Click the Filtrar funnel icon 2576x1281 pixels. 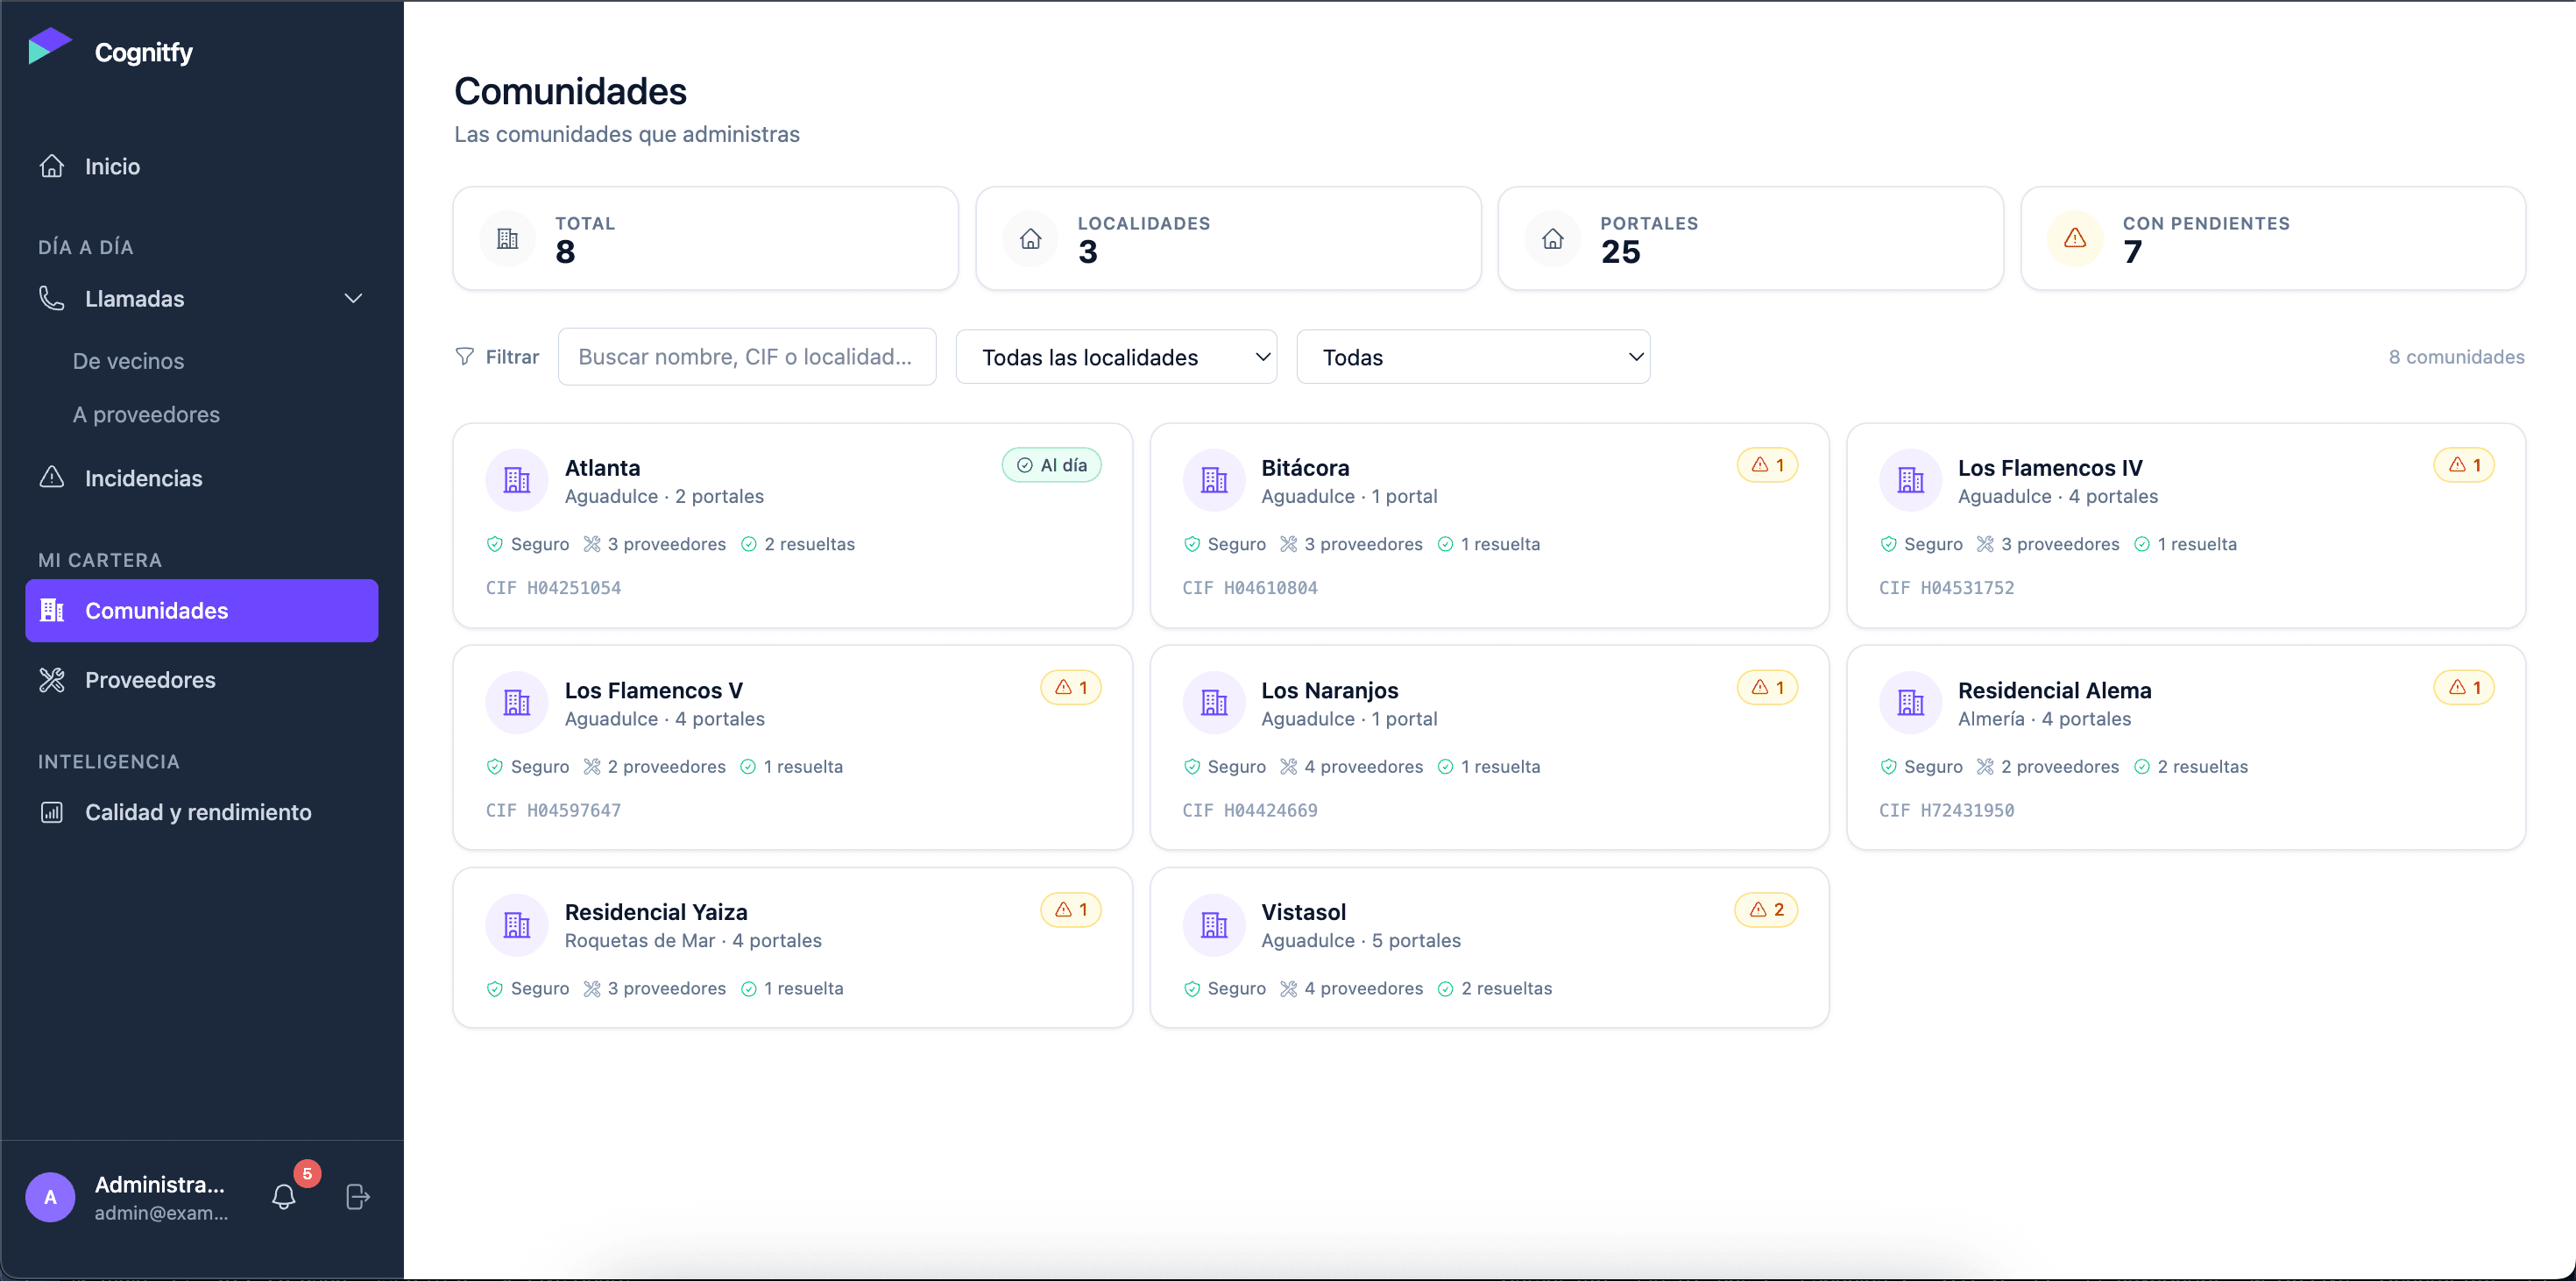465,357
